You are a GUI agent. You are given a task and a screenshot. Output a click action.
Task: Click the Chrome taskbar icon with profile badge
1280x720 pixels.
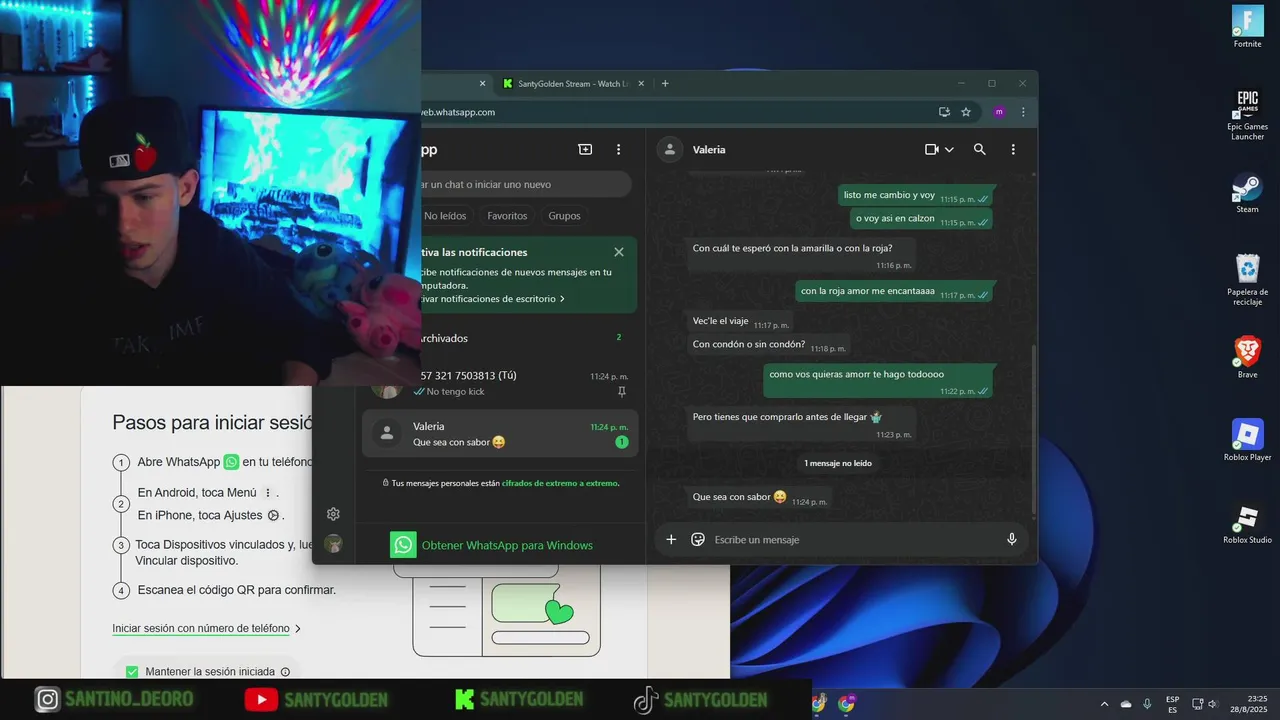(x=846, y=704)
